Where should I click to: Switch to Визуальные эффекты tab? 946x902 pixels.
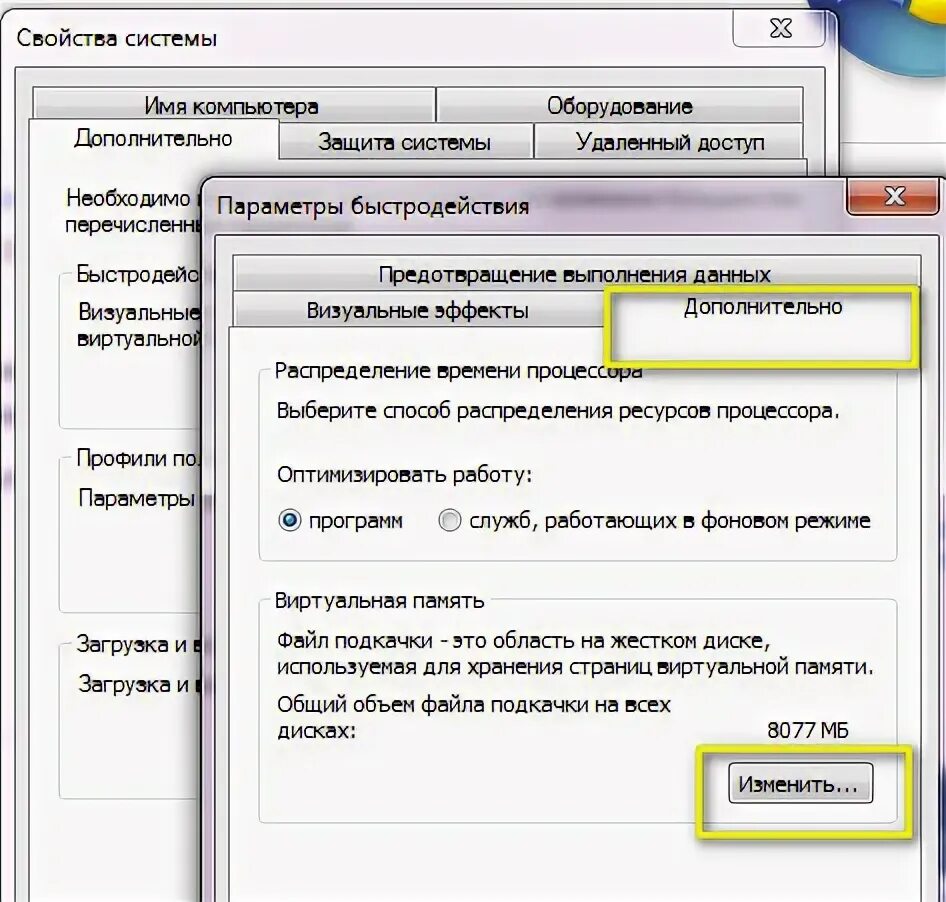point(417,310)
